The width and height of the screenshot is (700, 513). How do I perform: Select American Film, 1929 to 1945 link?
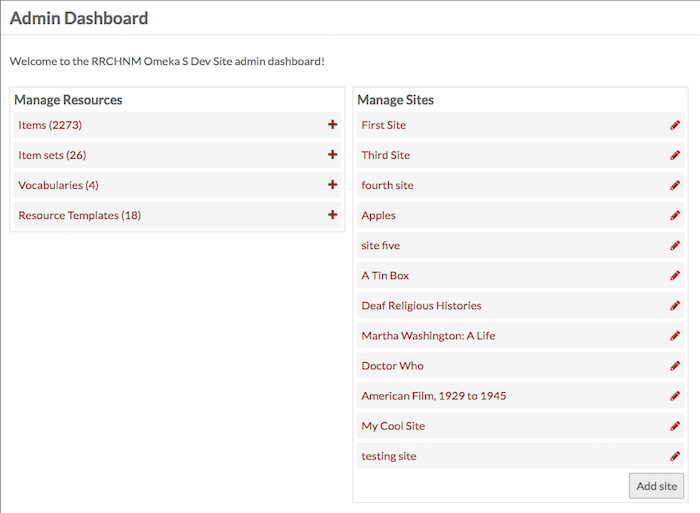(x=434, y=396)
